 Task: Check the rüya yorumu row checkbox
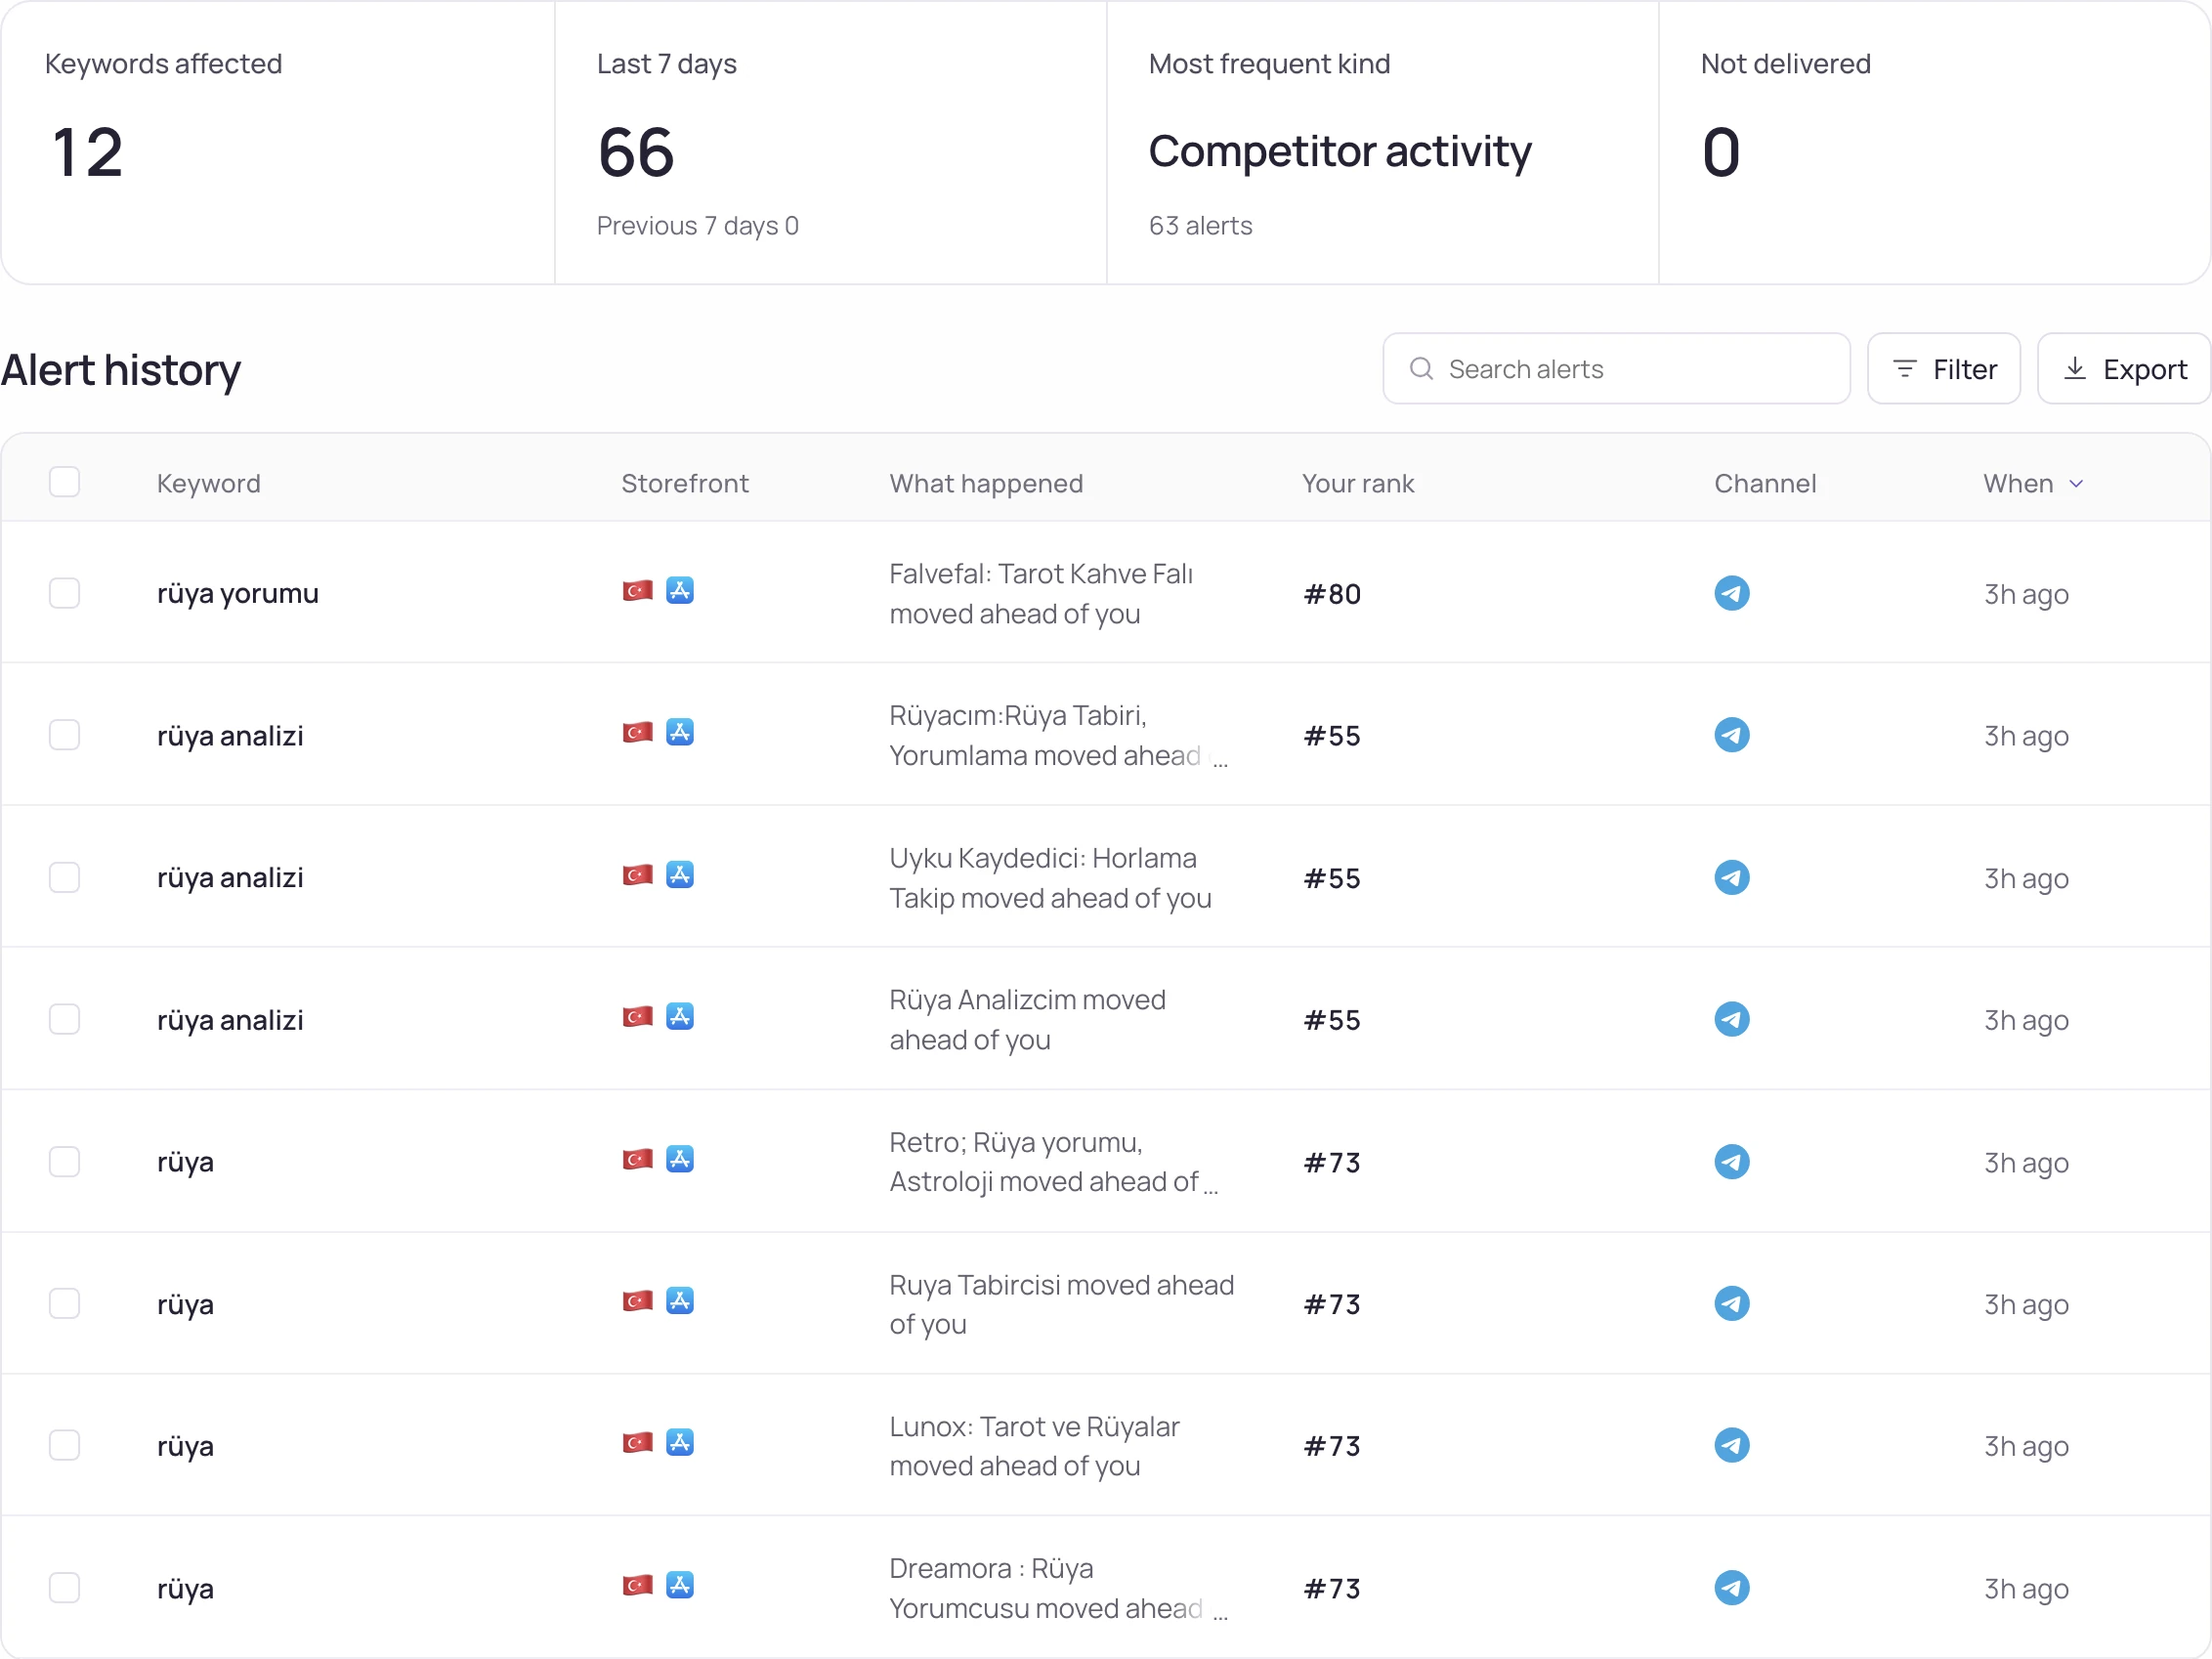point(64,593)
